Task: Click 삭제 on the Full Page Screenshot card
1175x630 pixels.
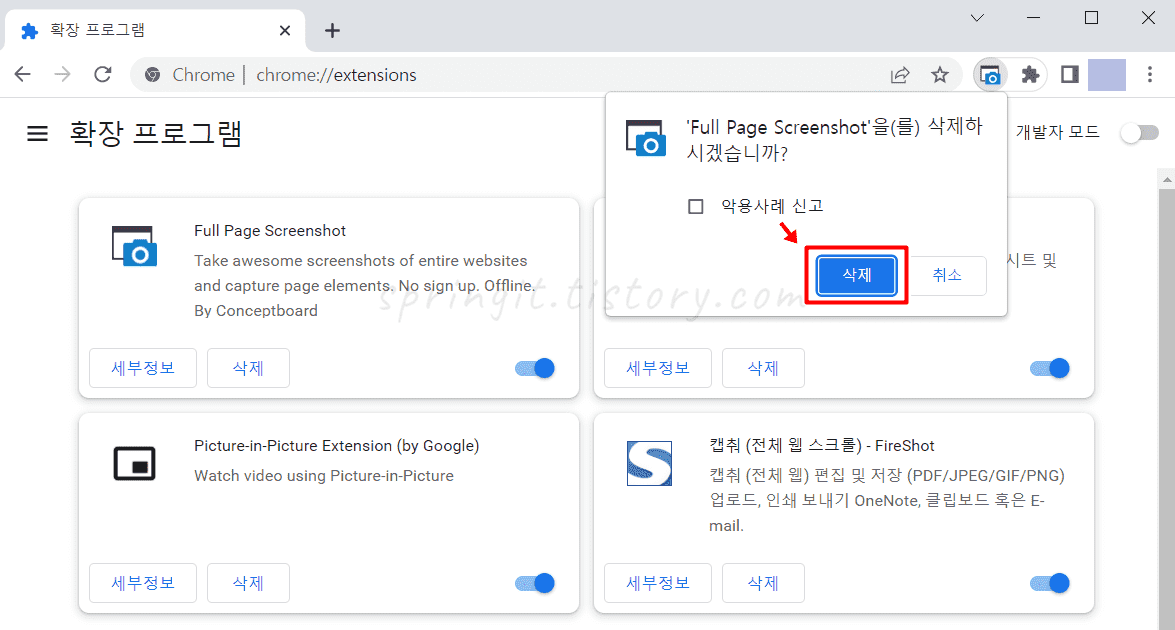Action: 248,368
